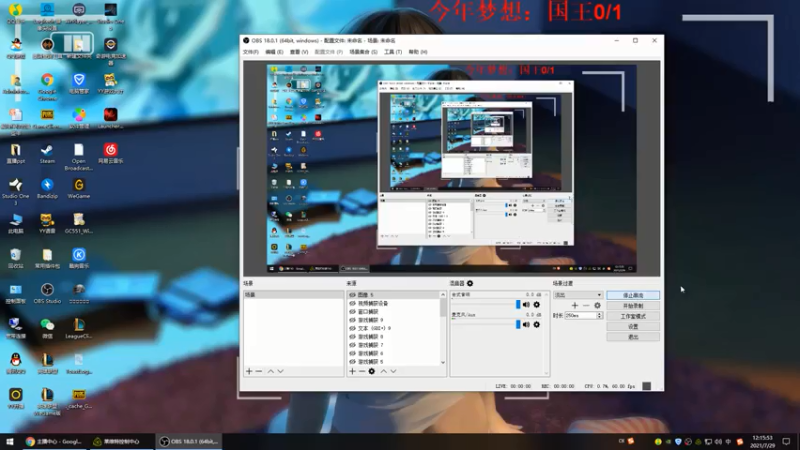Image resolution: width=800 pixels, height=450 pixels.
Task: Toggle visibility of 游戏捕获 9 source
Action: 352,320
